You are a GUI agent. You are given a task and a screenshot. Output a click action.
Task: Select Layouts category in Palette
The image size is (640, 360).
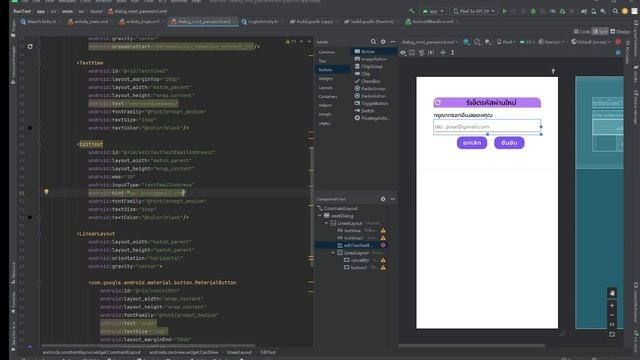pos(325,88)
